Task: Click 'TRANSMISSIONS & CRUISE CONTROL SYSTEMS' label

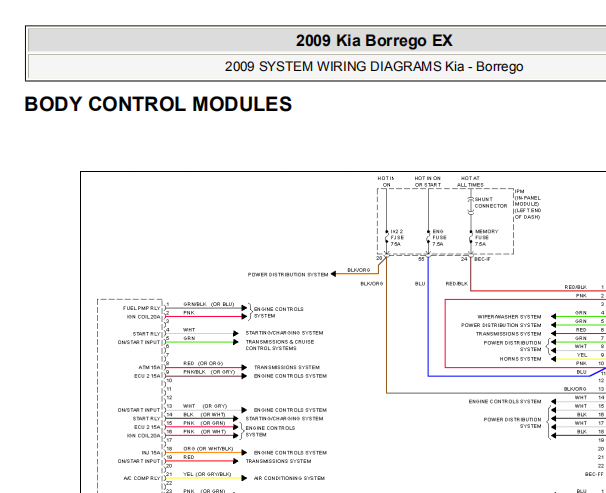Action: [x=280, y=345]
